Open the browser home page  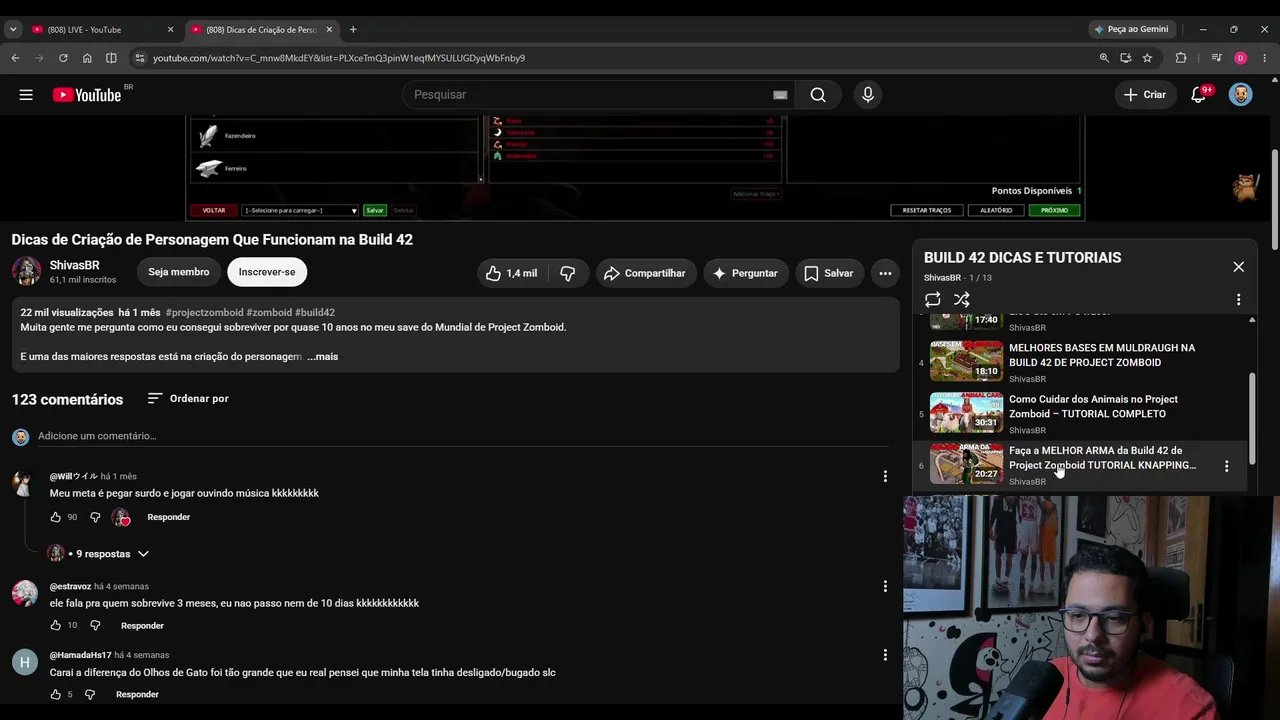(x=87, y=58)
